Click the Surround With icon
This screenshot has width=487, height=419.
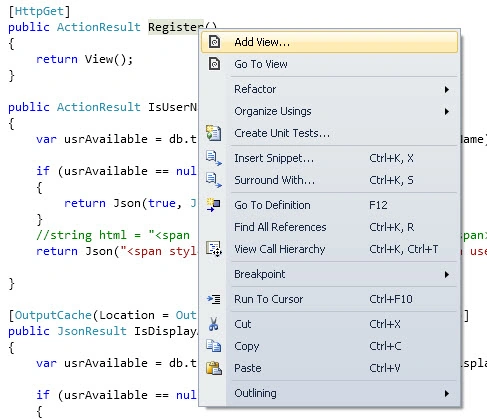[x=214, y=180]
